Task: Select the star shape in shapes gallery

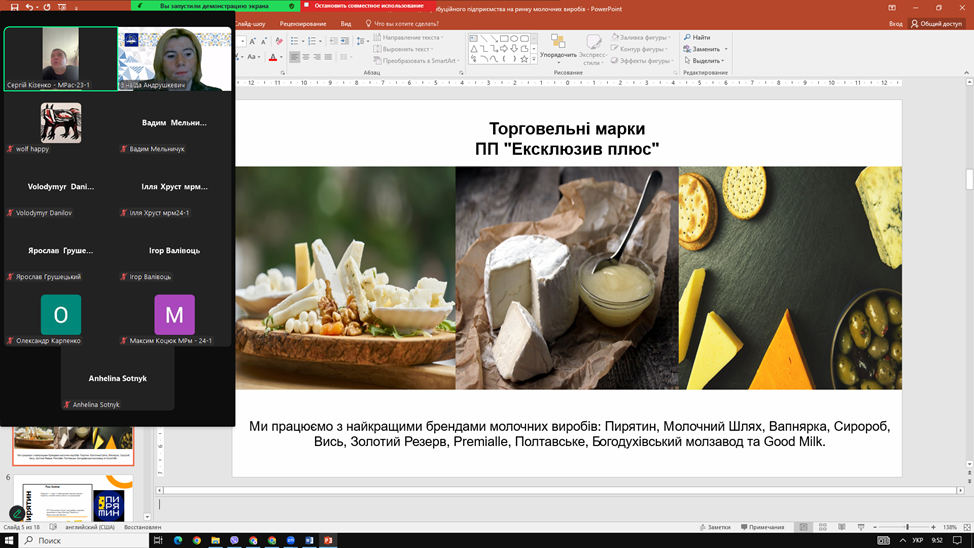Action: (x=524, y=59)
